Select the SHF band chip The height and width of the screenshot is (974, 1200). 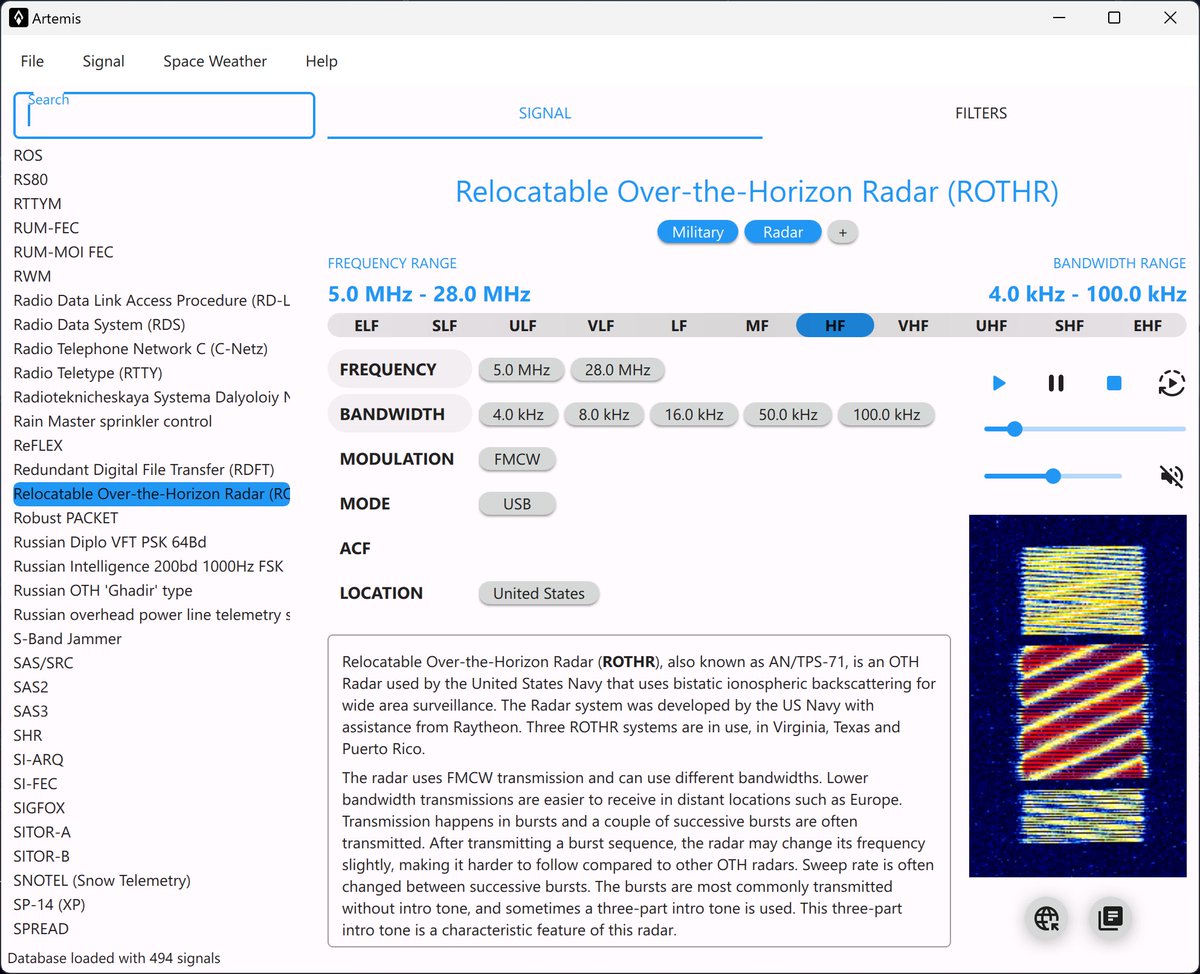click(x=1069, y=325)
